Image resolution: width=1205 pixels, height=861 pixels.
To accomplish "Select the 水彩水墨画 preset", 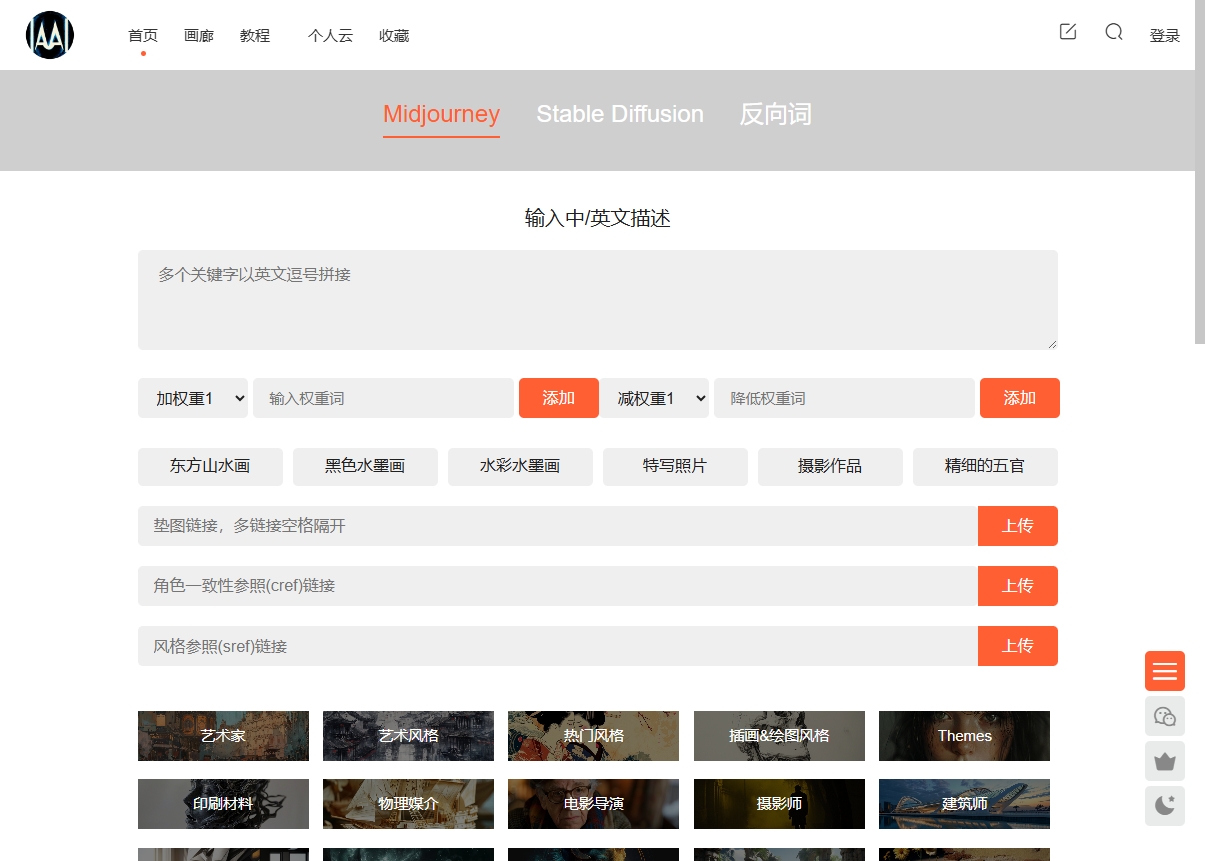I will point(520,467).
